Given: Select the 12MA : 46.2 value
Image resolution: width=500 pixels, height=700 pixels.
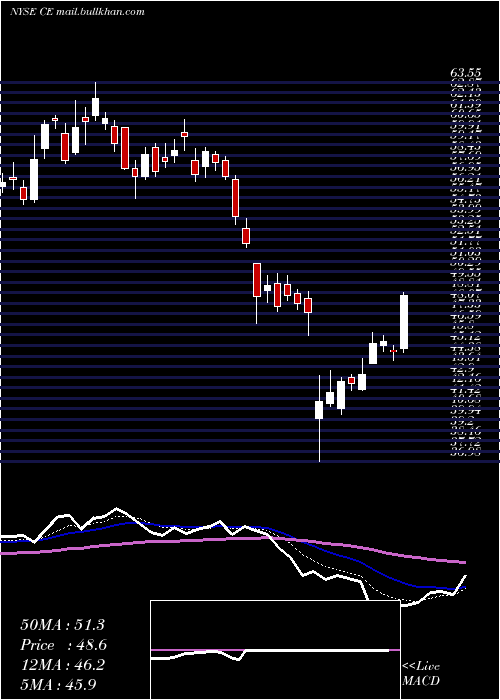Looking at the screenshot, I should (x=62, y=665).
